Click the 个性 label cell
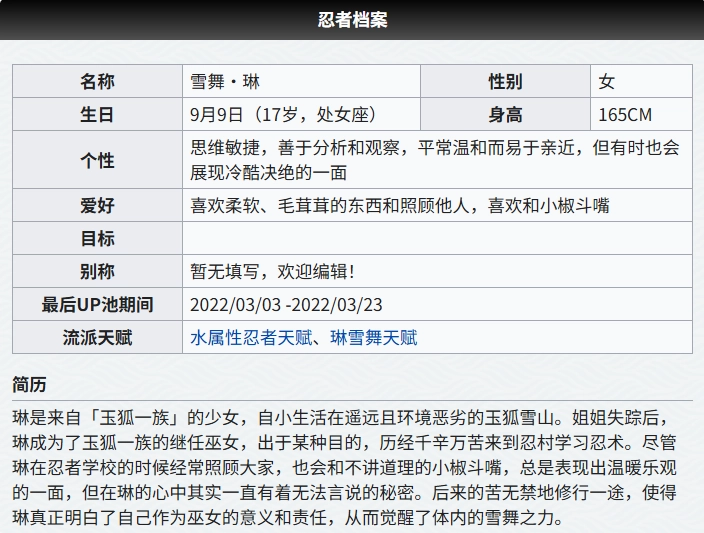 98,160
